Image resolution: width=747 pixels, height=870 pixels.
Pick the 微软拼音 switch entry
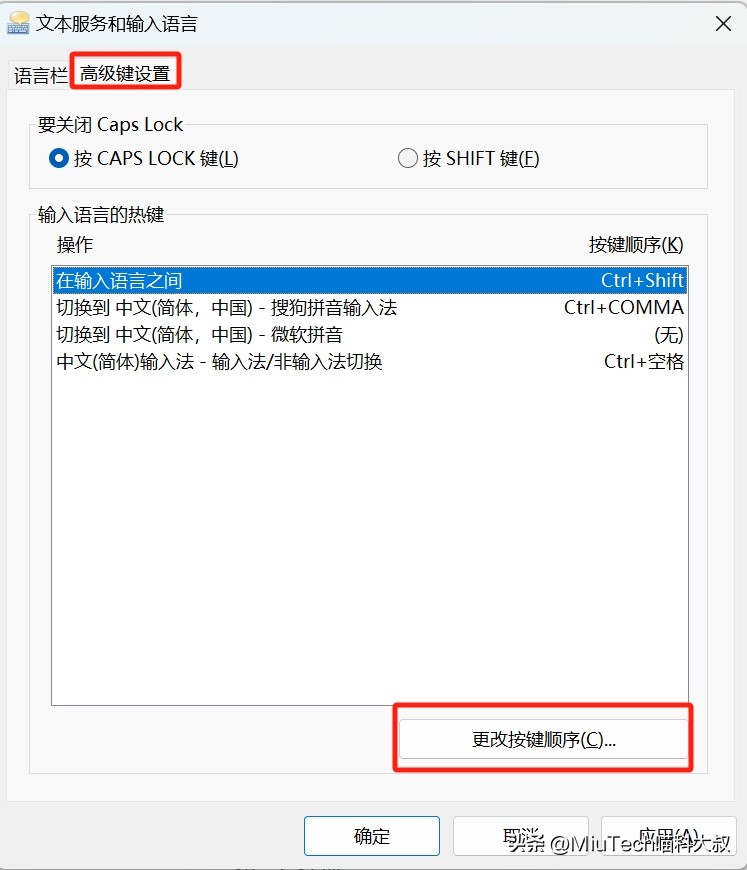click(370, 335)
